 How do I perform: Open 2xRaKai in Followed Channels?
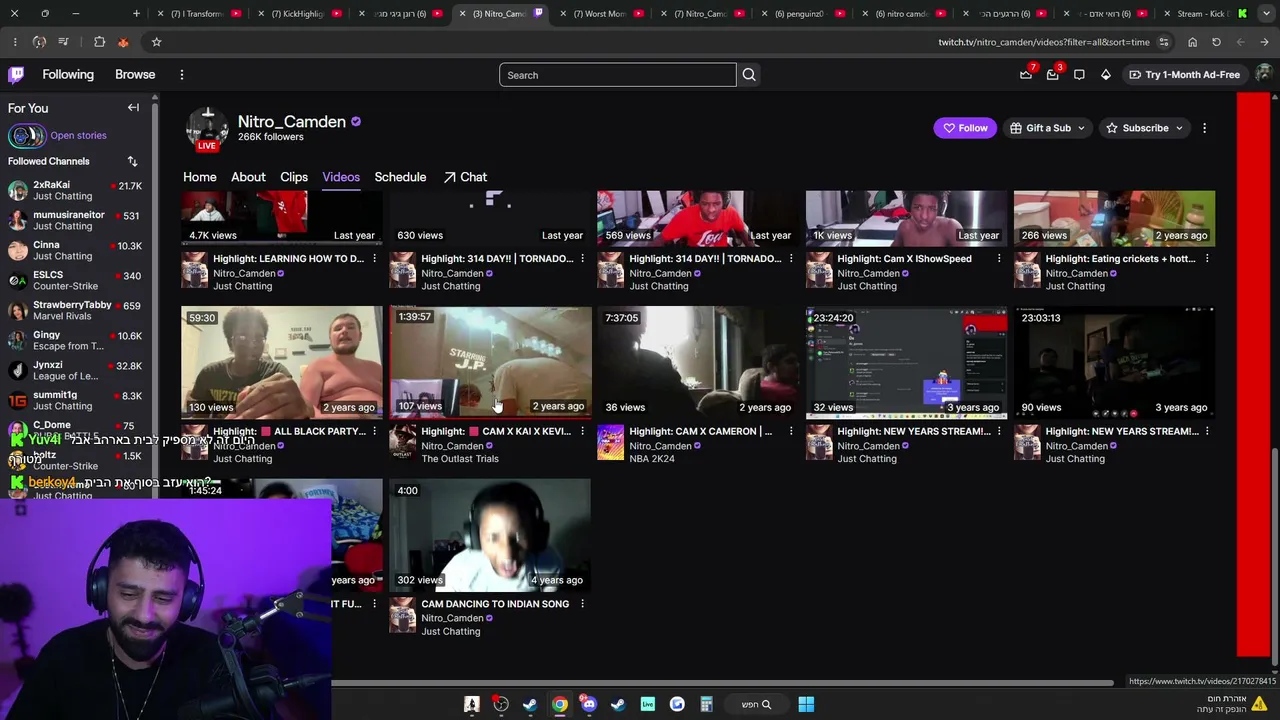point(75,191)
